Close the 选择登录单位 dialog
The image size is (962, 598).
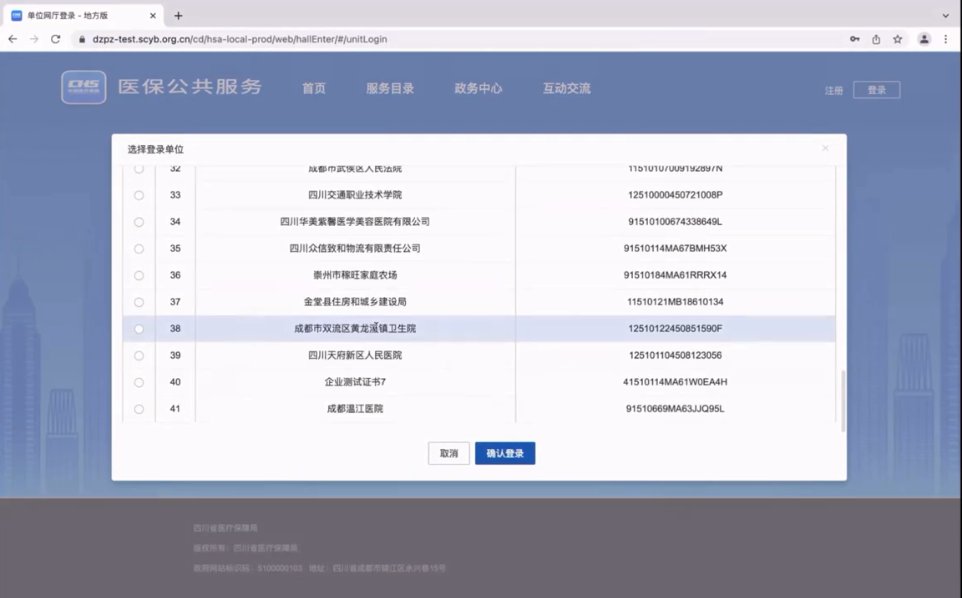point(825,148)
